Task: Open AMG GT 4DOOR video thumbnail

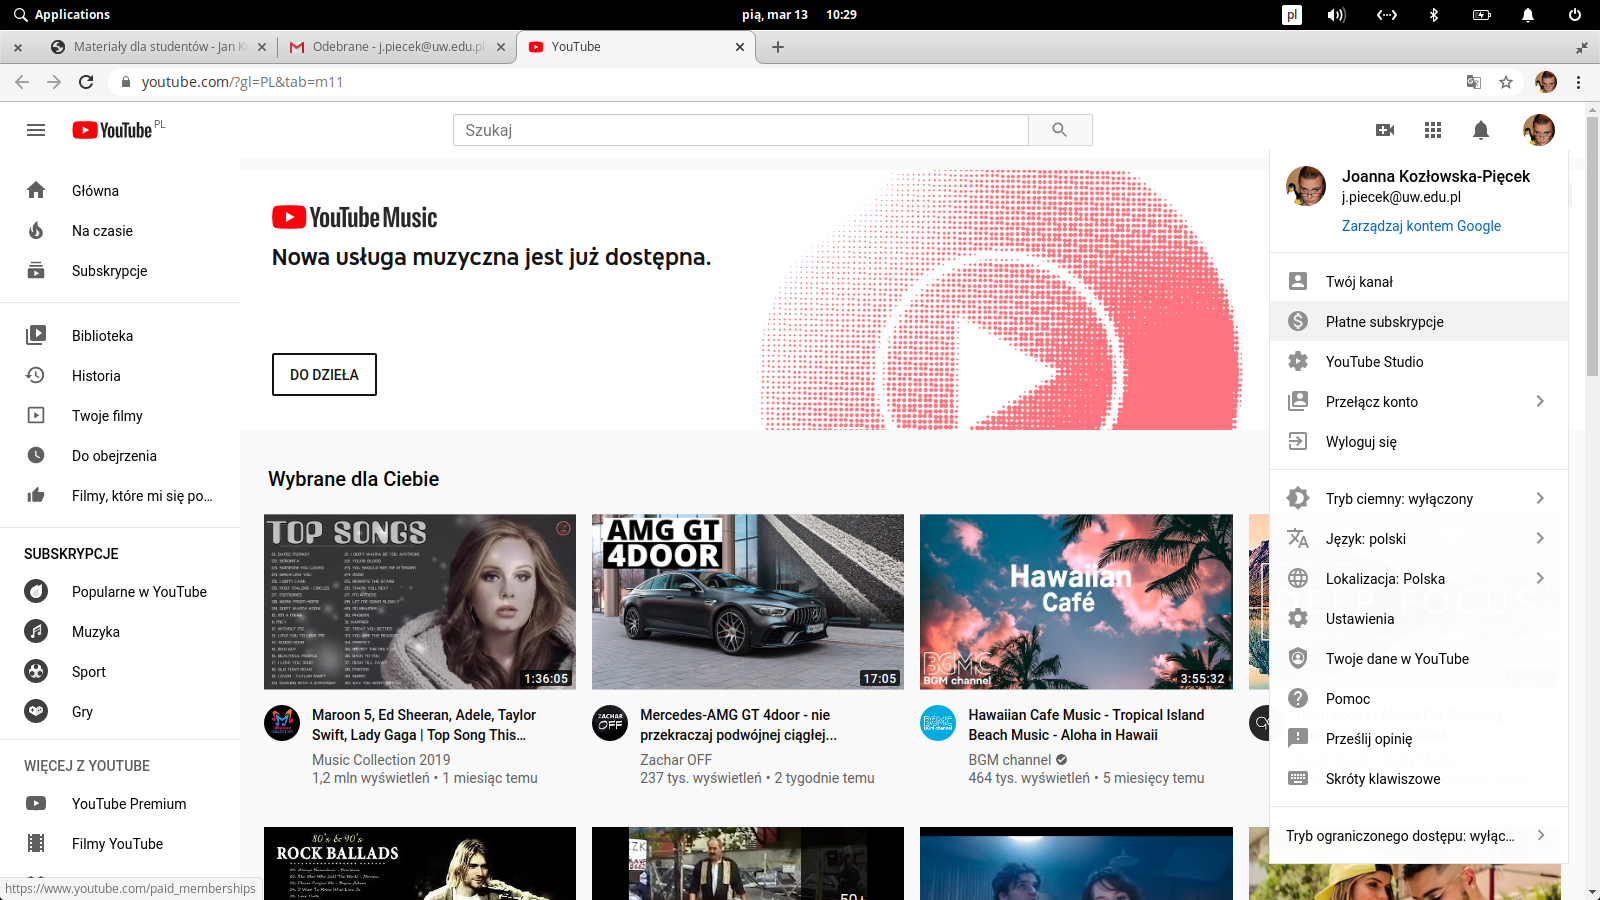Action: coord(748,602)
